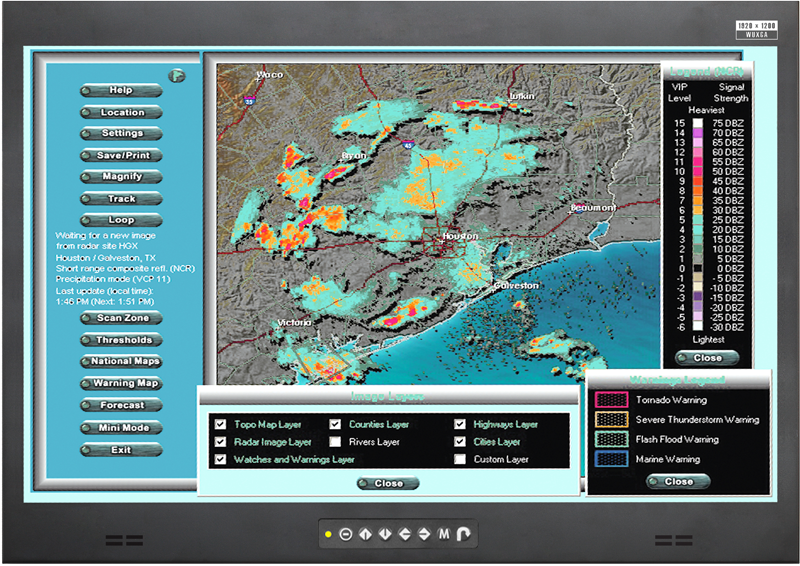Disable the Topo Map Layer checkbox
Image resolution: width=800 pixels, height=566 pixels.
[x=220, y=424]
